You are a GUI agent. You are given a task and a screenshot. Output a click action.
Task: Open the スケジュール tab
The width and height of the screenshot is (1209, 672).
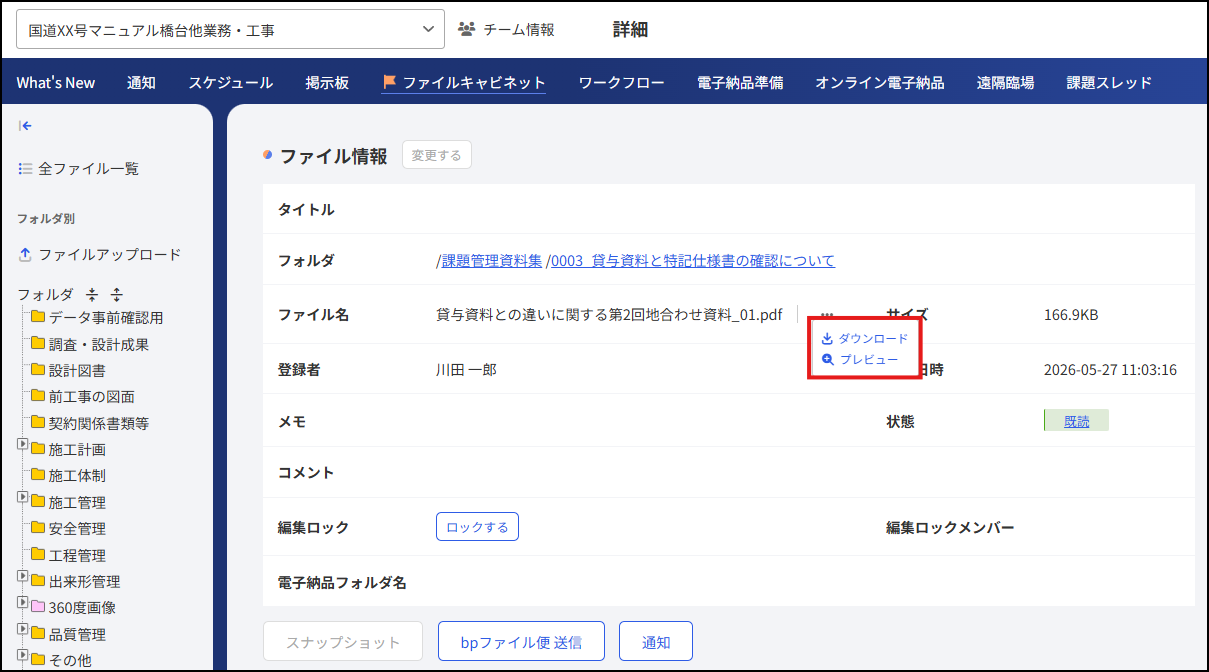[231, 83]
